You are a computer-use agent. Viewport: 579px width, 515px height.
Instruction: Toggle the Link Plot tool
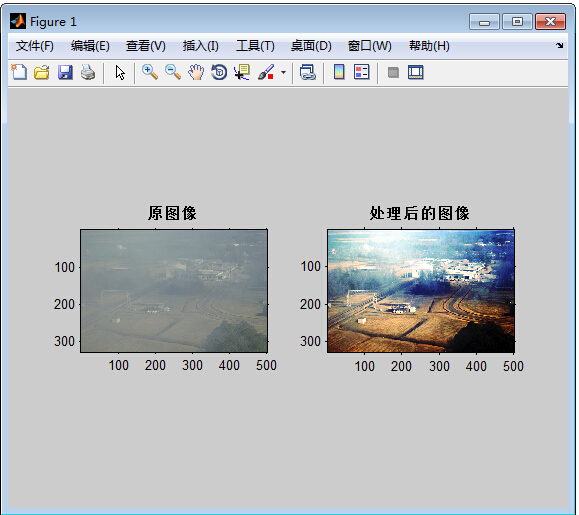coord(307,72)
